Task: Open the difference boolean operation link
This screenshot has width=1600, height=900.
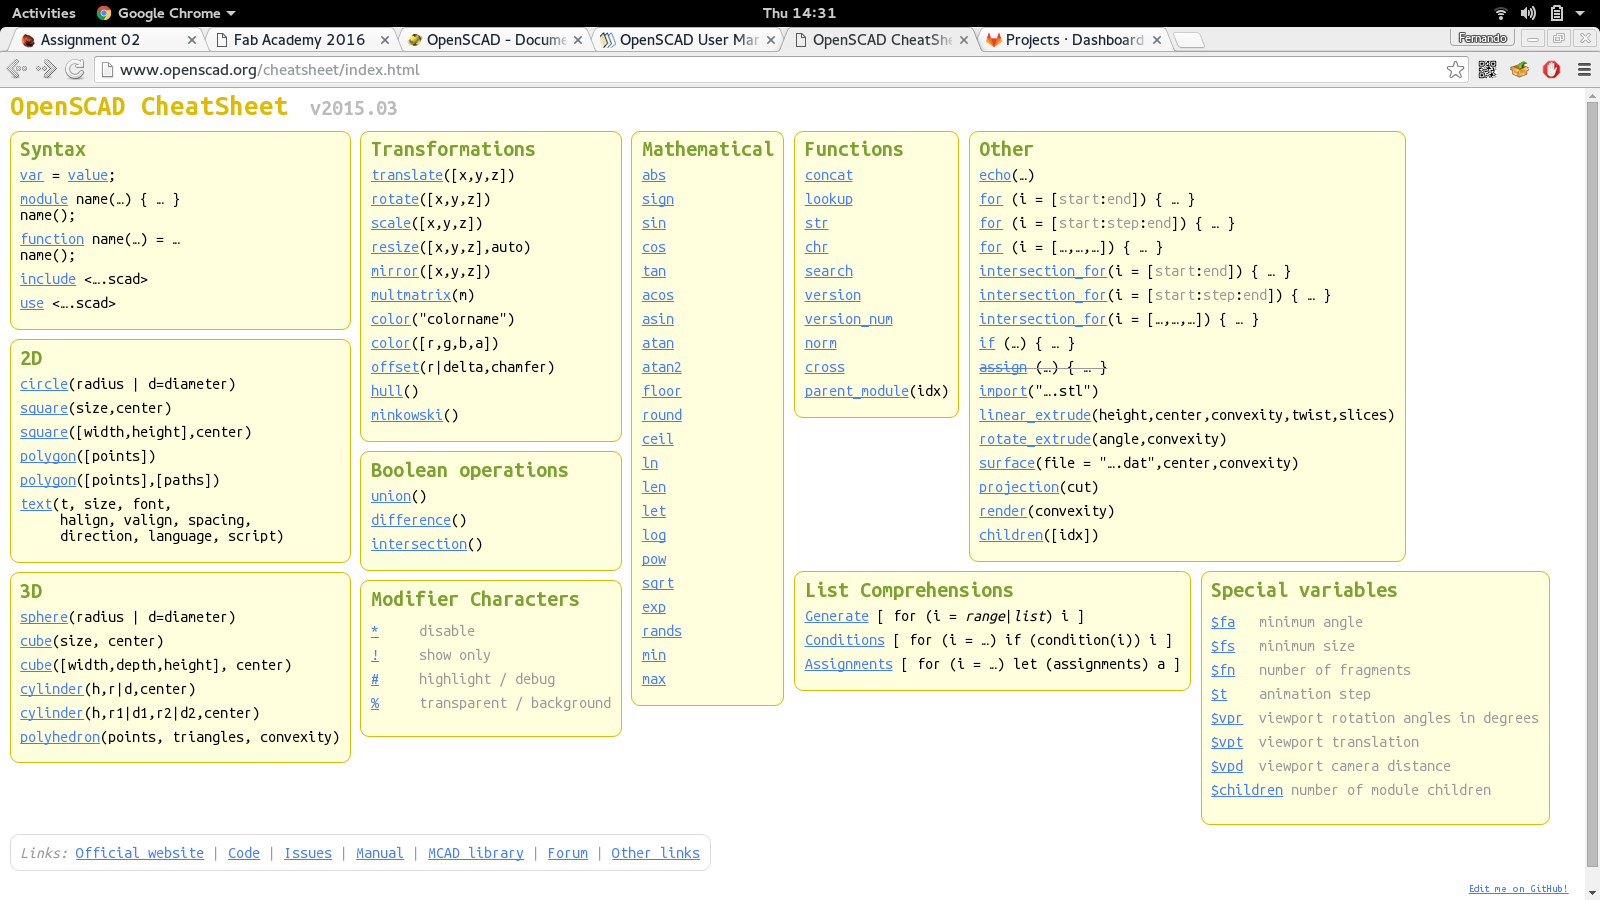Action: [x=411, y=520]
